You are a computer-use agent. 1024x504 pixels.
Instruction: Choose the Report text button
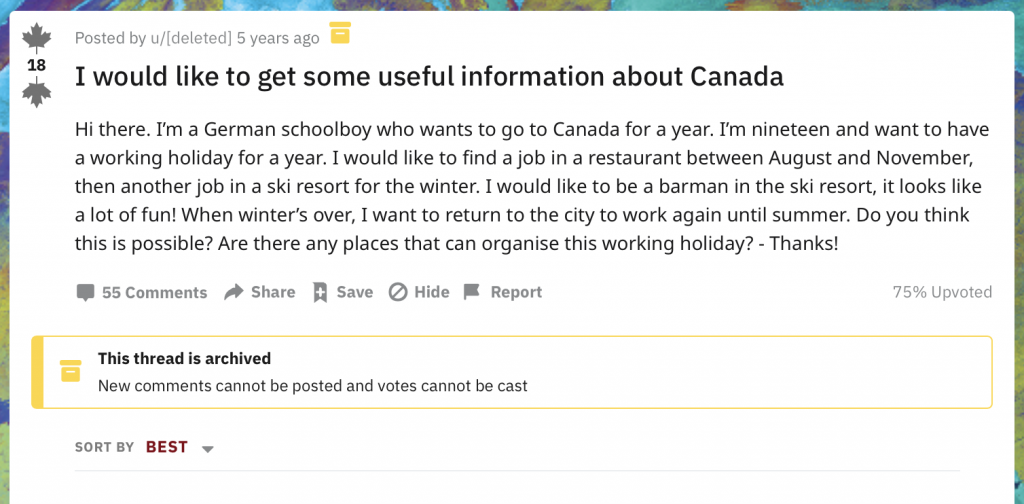coord(516,292)
